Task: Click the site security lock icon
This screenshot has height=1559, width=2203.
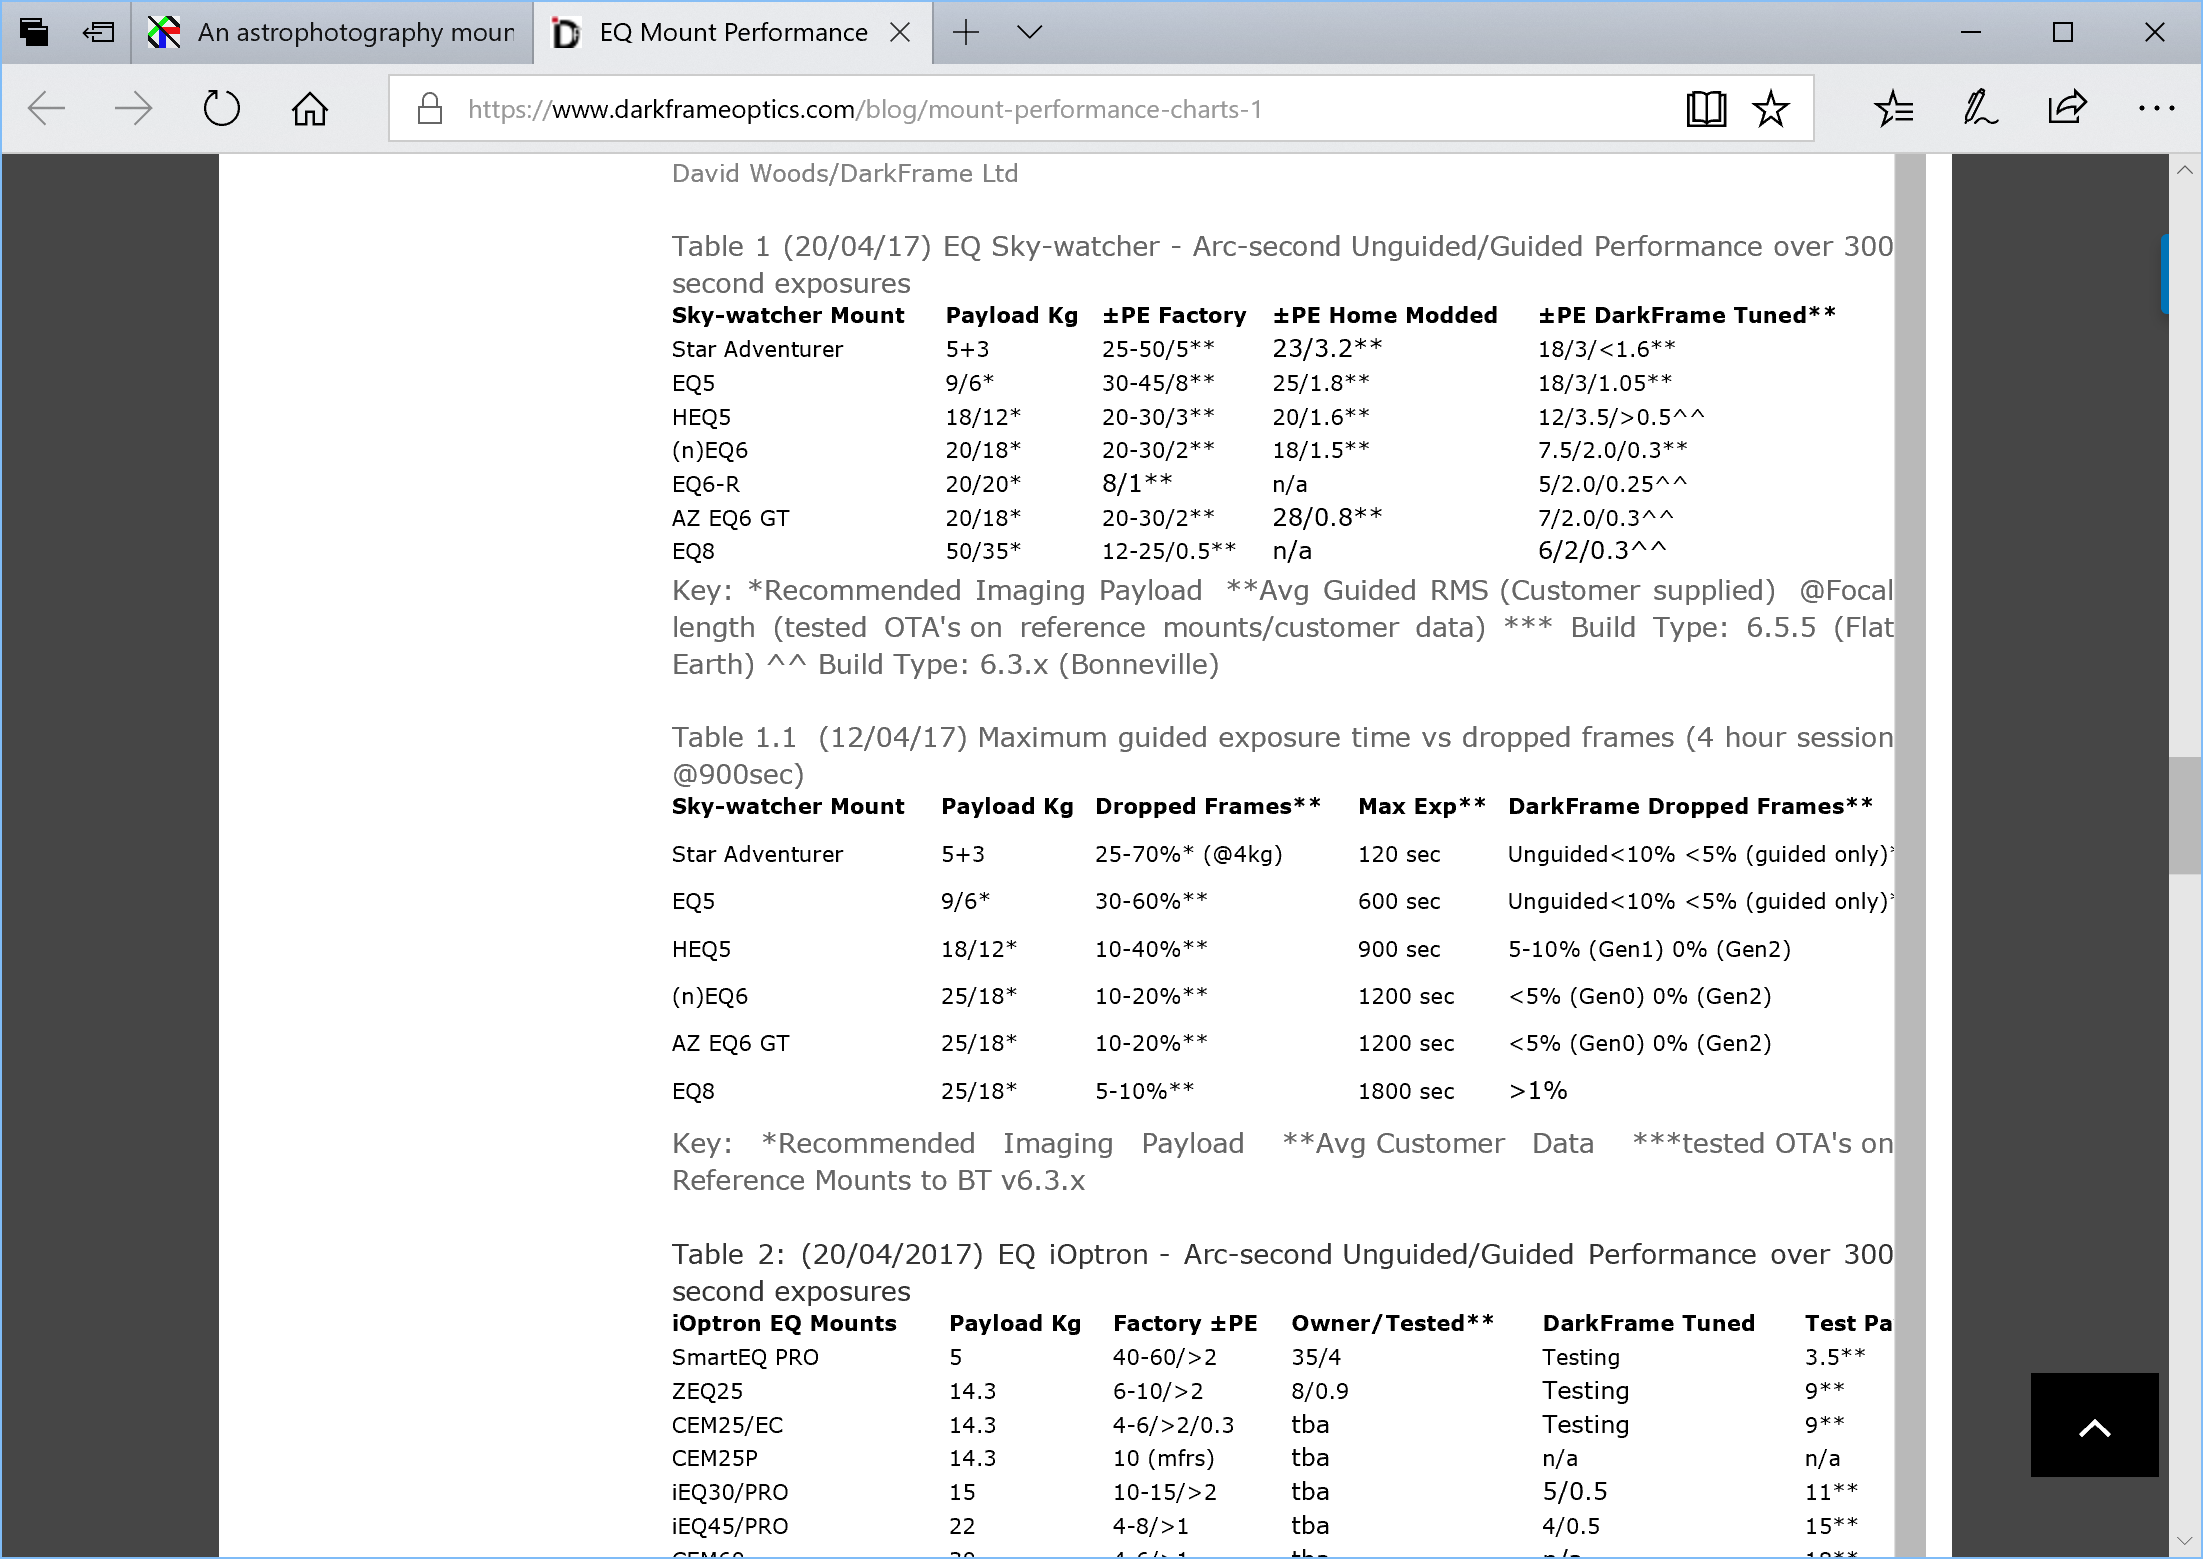Action: [x=430, y=108]
